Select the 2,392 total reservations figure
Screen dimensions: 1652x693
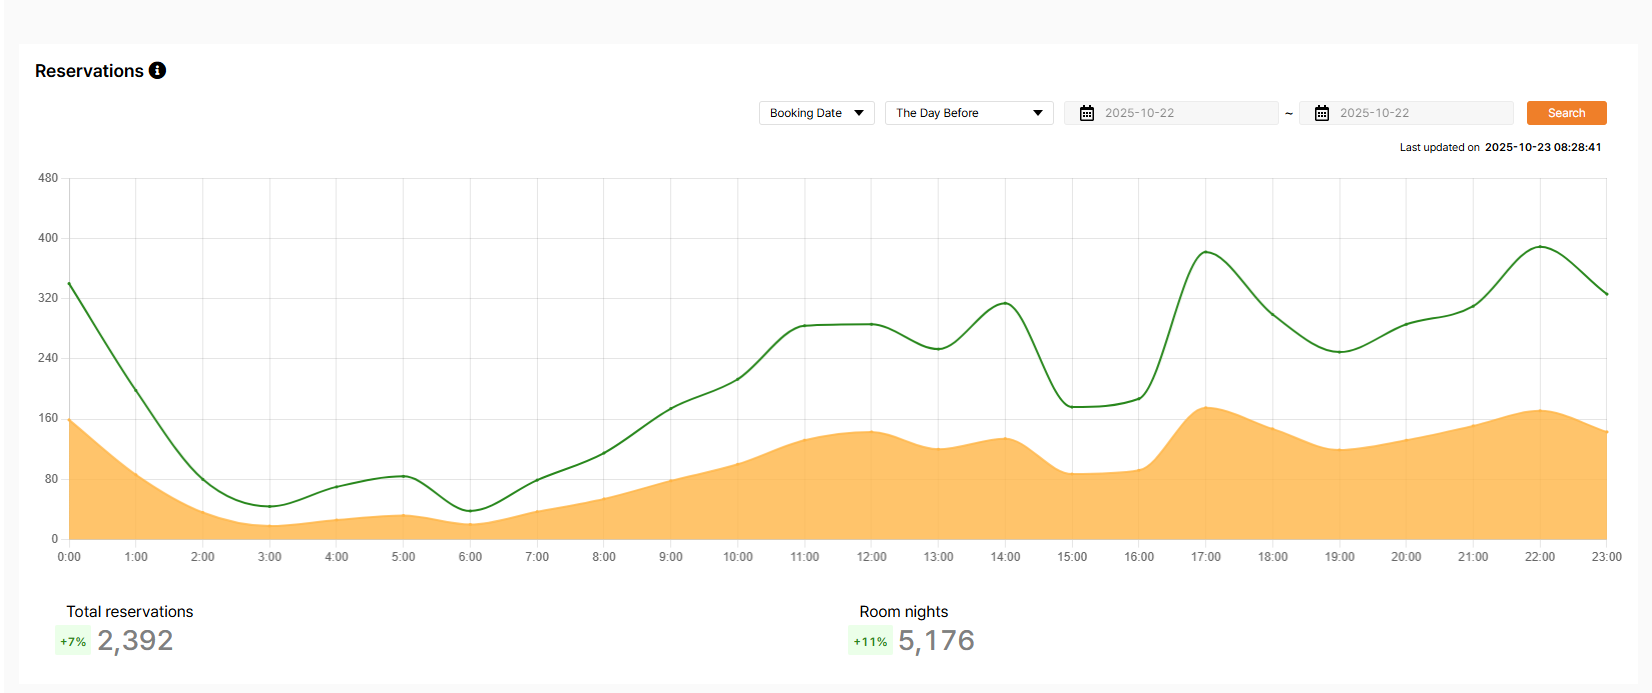pyautogui.click(x=135, y=640)
